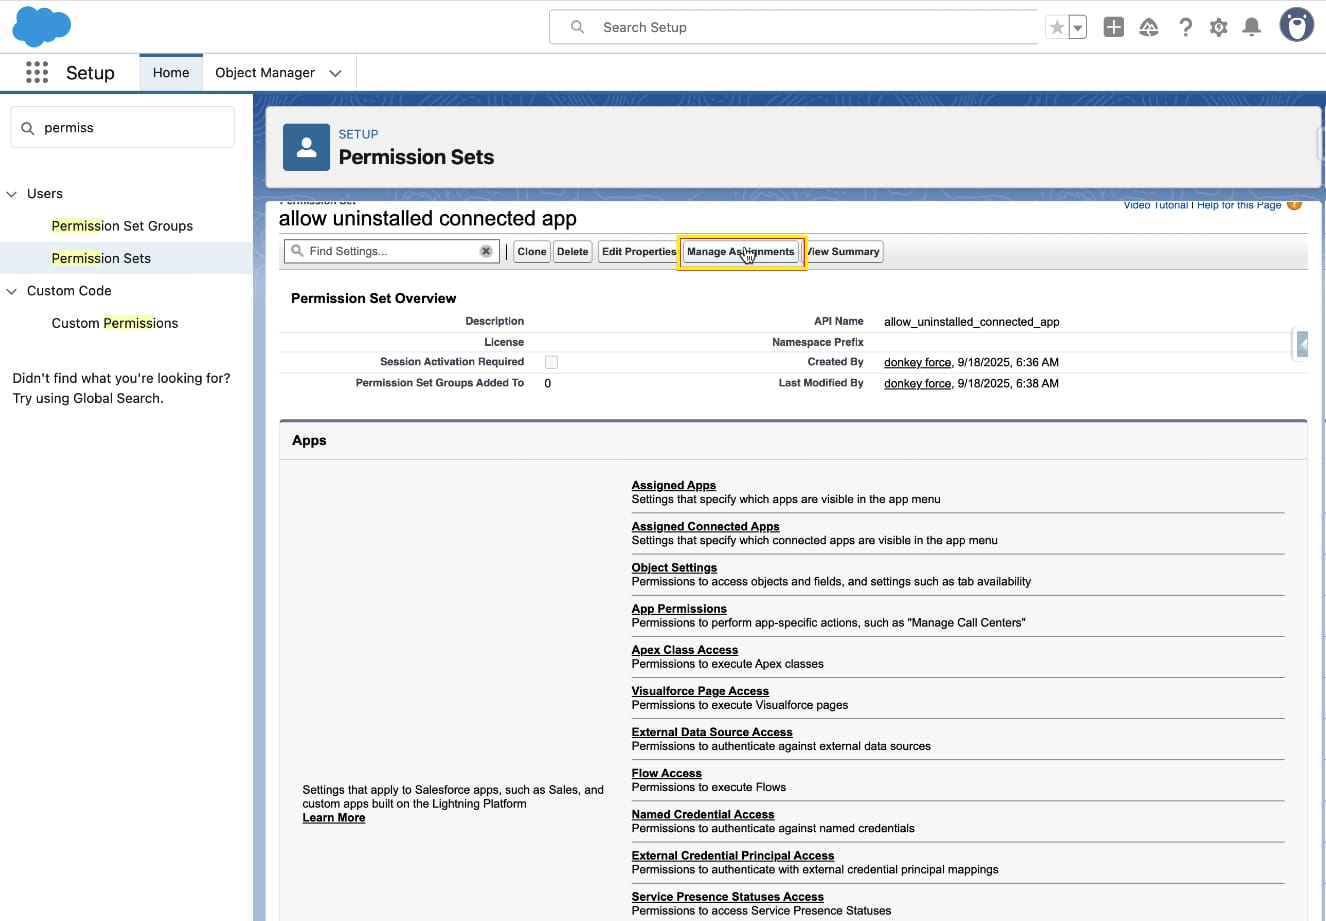The image size is (1326, 921).
Task: Click the favorites star icon
Action: [1056, 28]
